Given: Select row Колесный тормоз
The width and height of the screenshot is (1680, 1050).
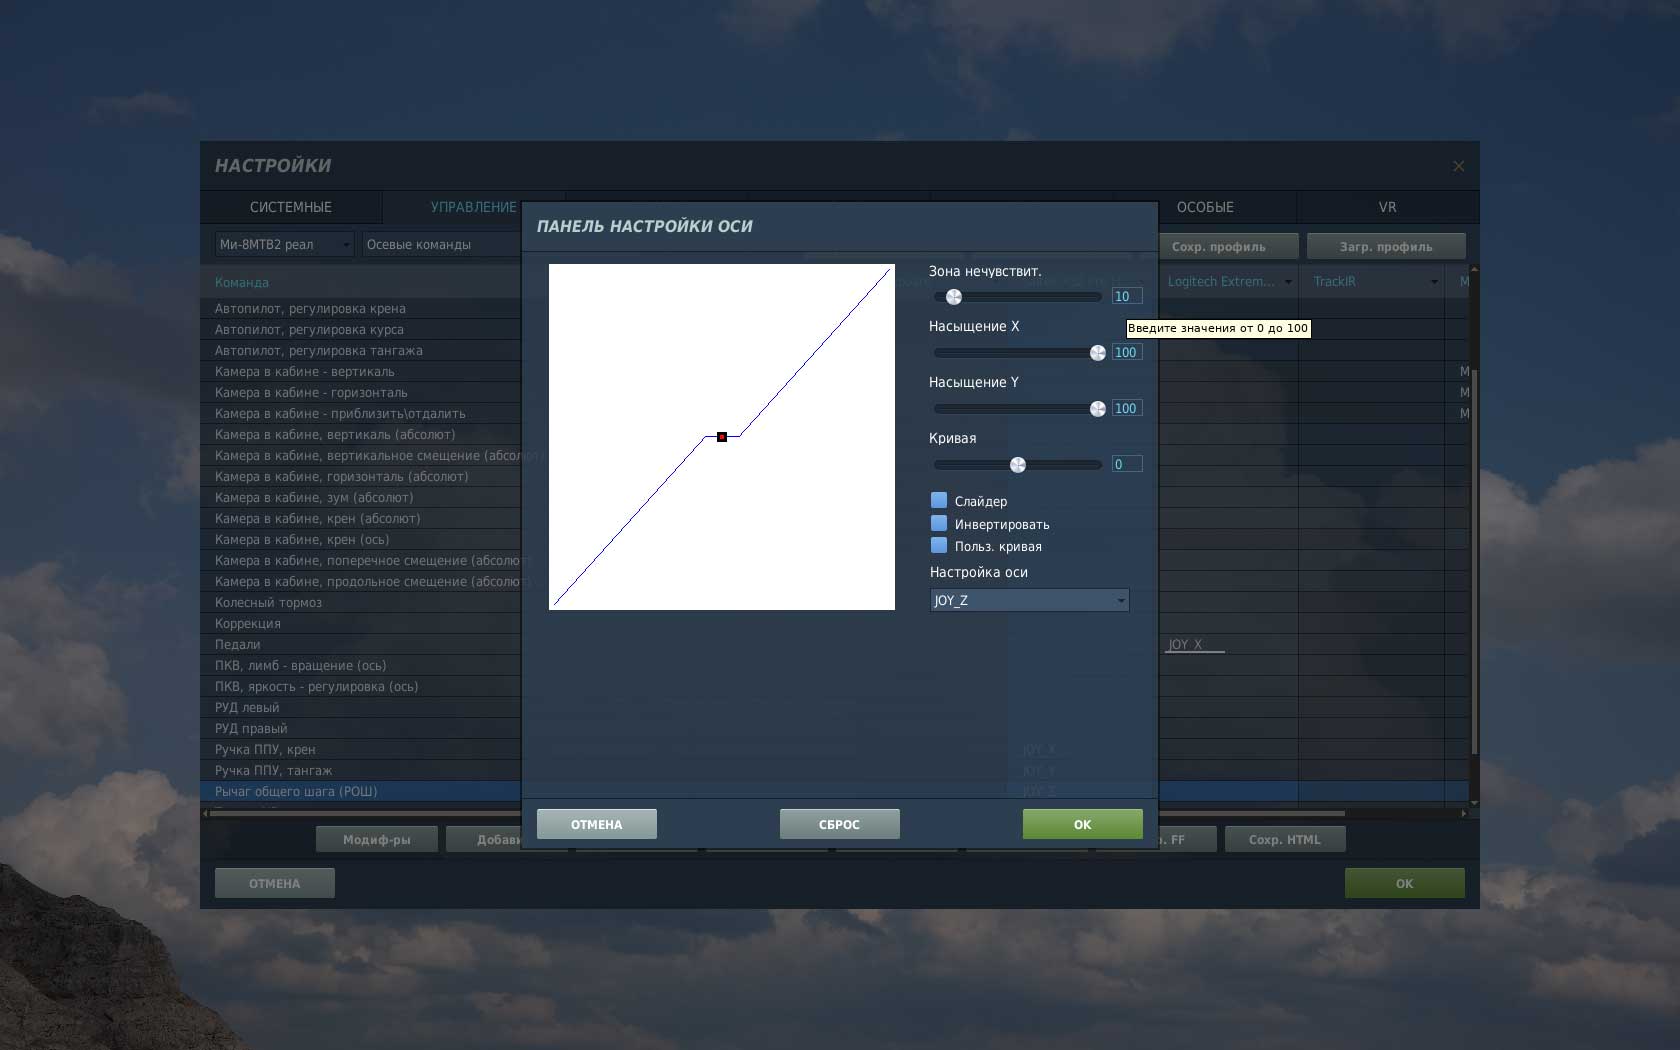Looking at the screenshot, I should (361, 602).
